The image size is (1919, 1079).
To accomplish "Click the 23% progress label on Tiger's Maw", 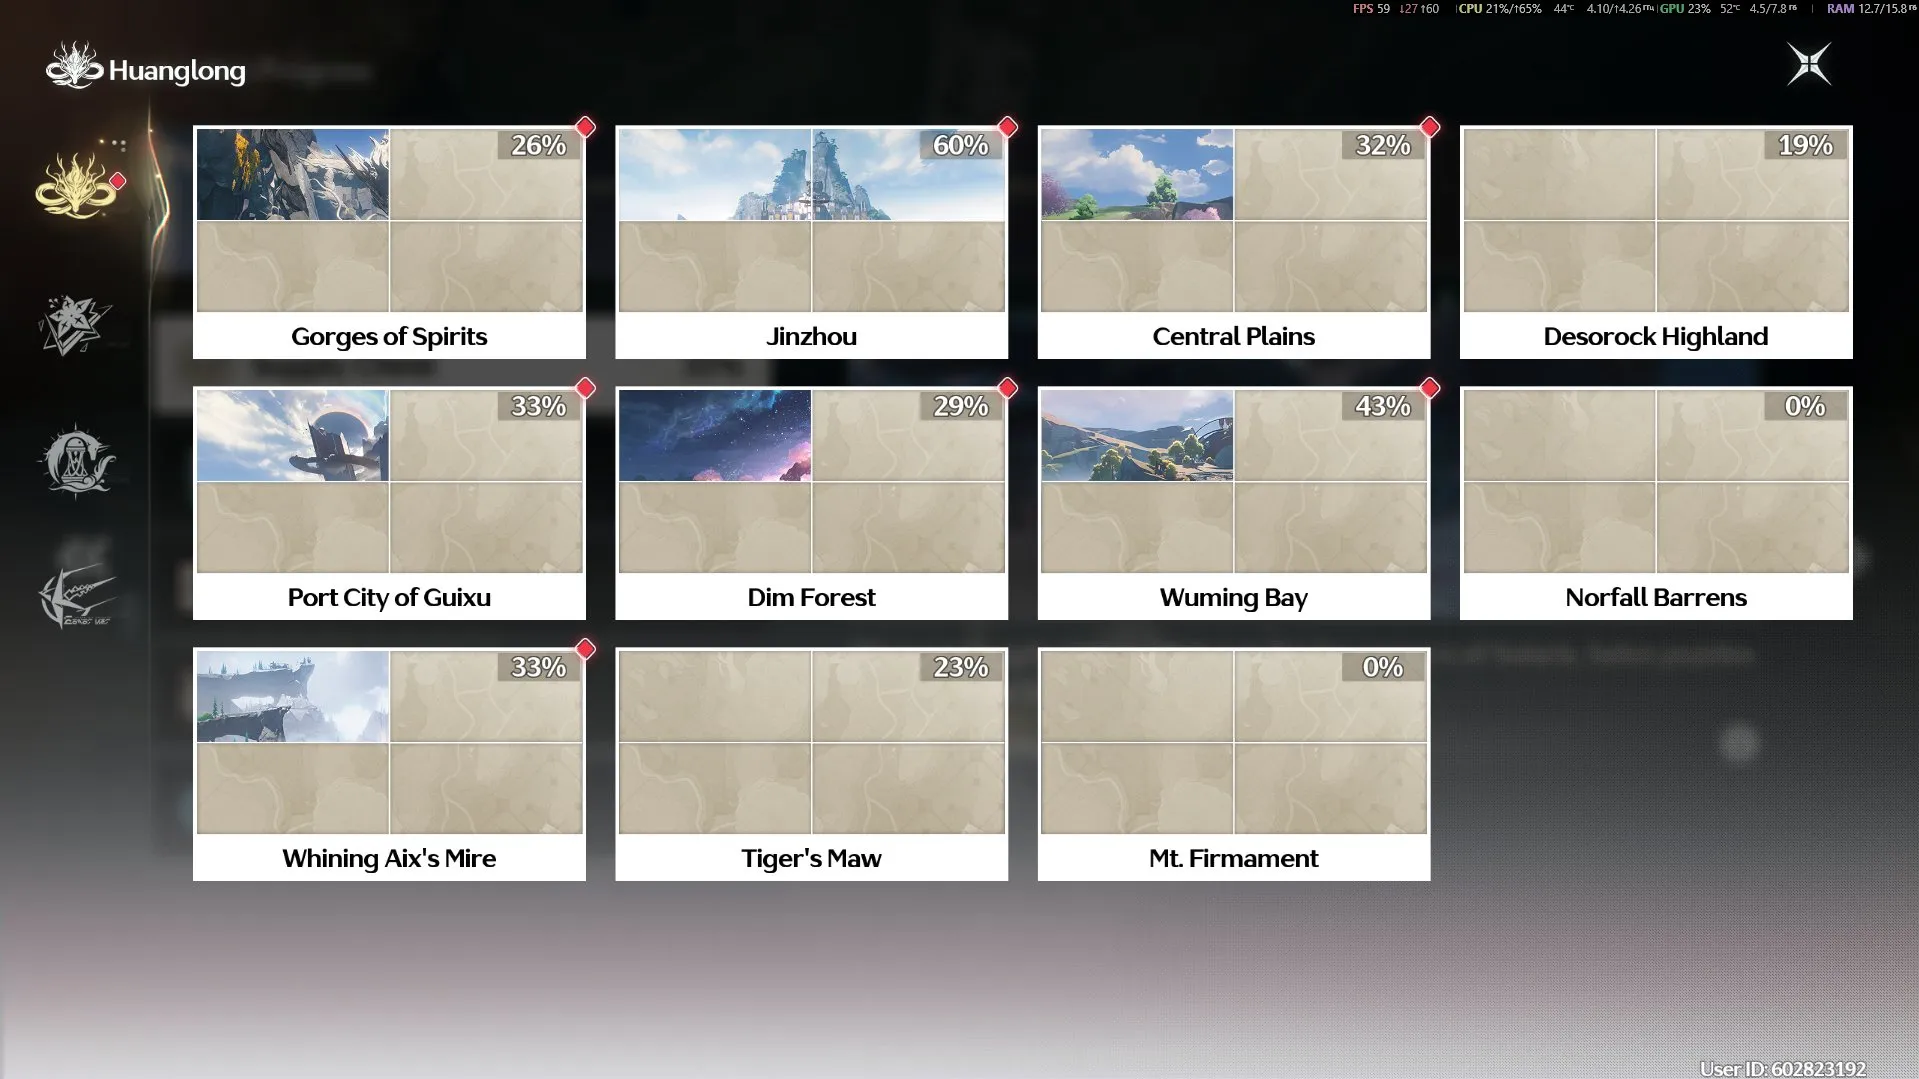I will click(x=961, y=667).
